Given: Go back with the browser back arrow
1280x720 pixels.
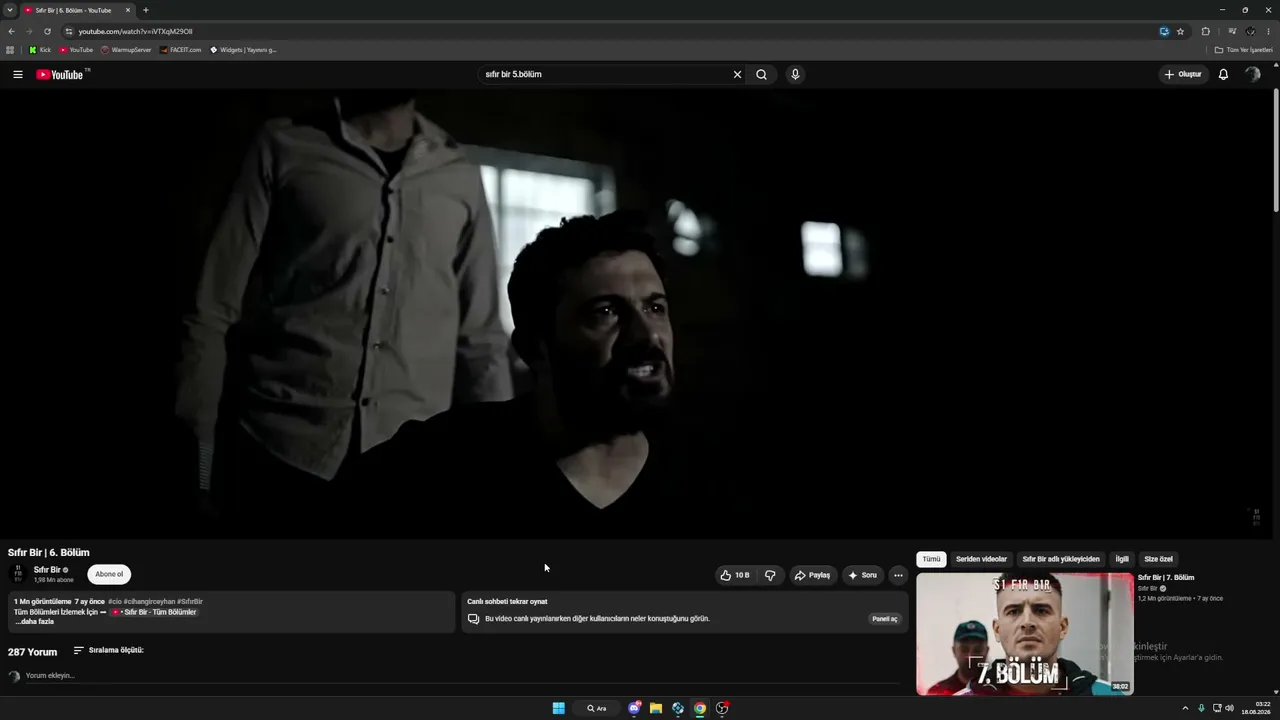Looking at the screenshot, I should (11, 31).
